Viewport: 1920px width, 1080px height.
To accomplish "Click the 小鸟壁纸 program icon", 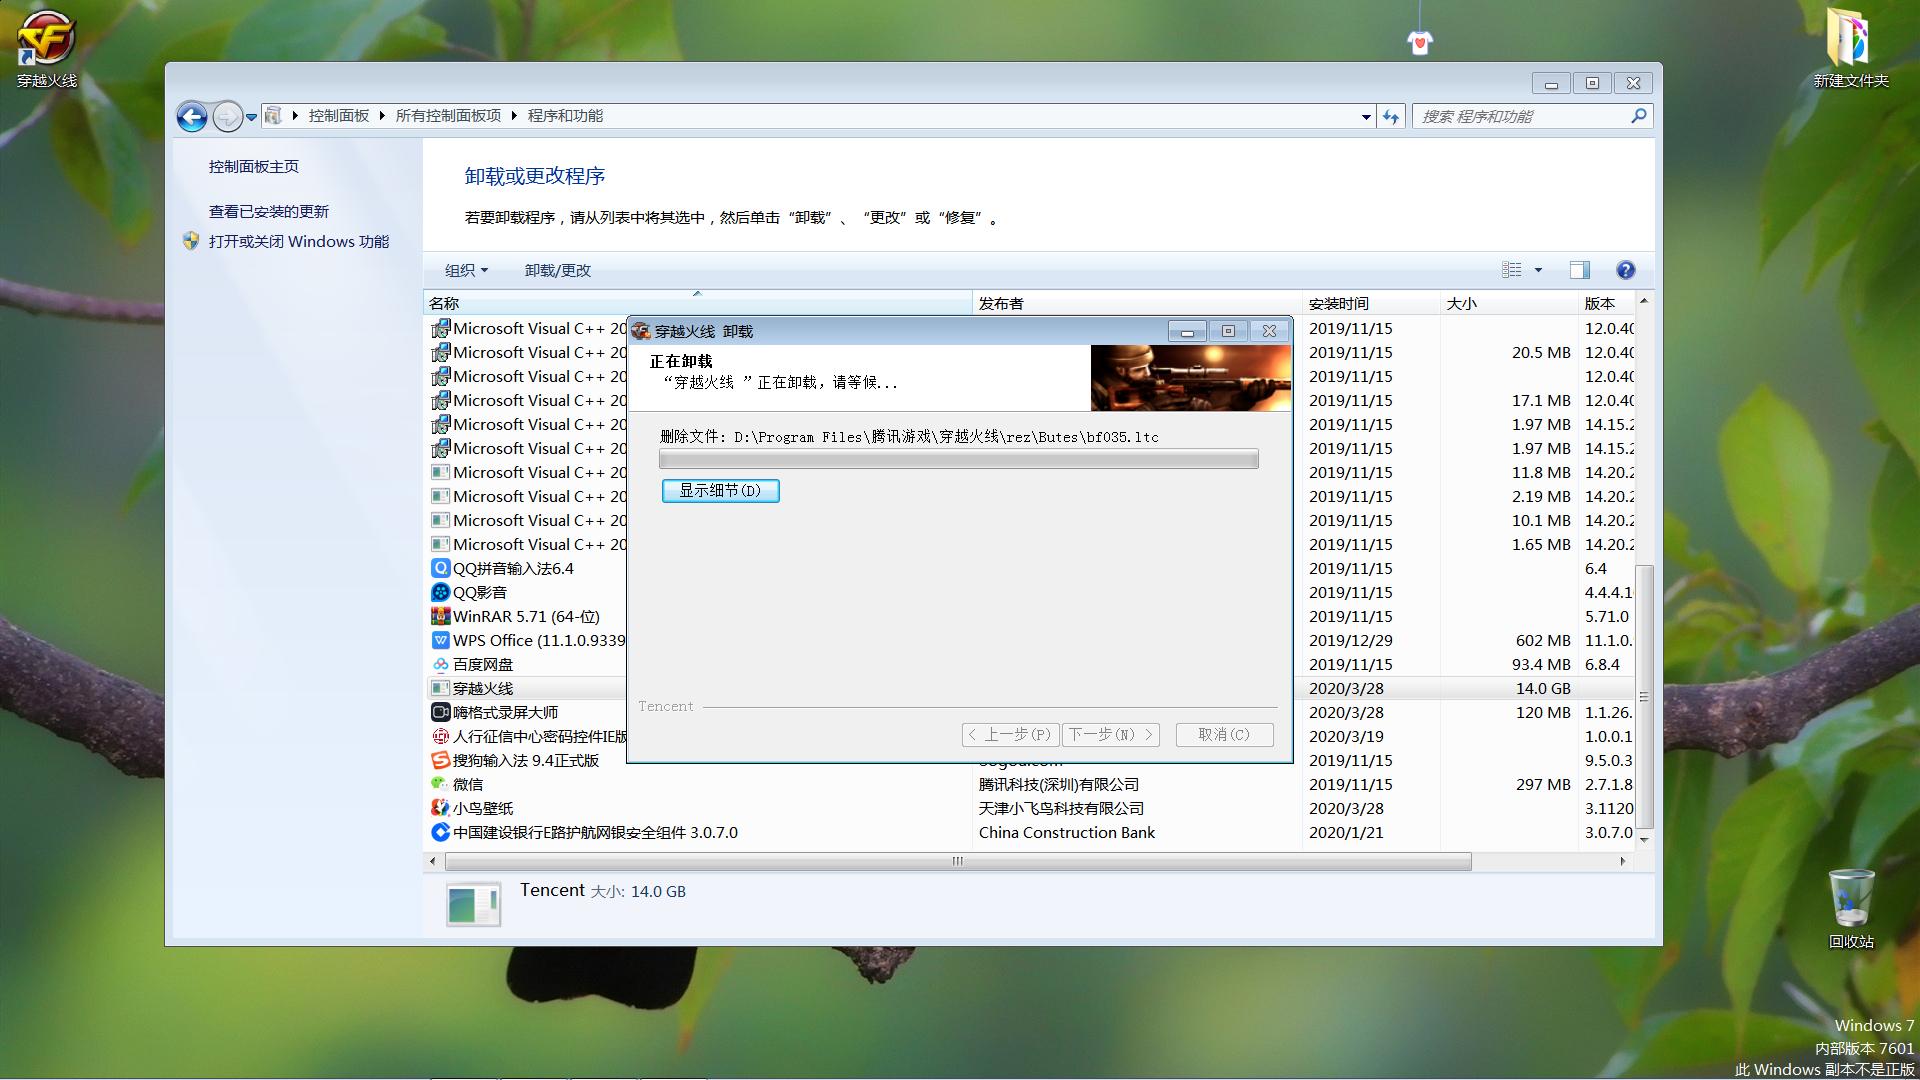I will (x=440, y=808).
